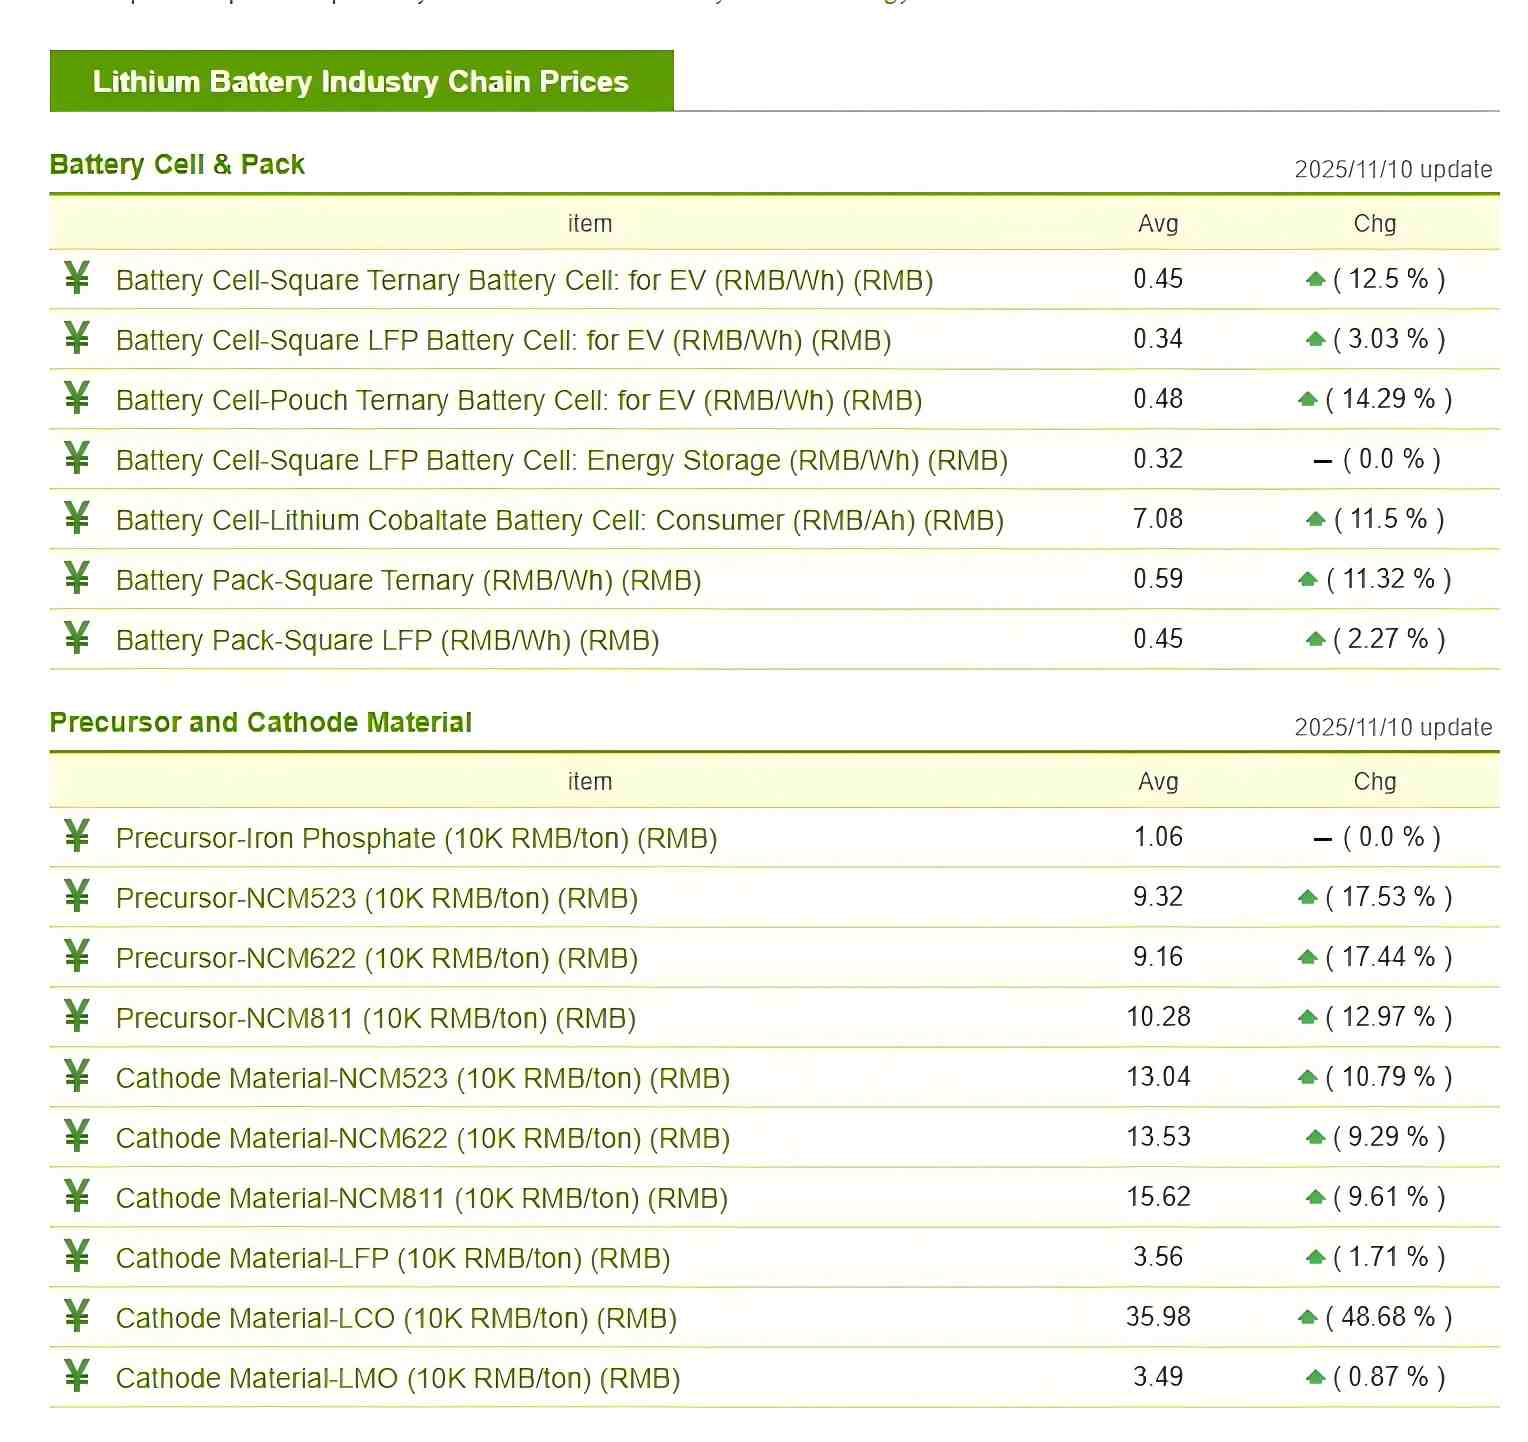Click yen icon beside Precursor-Iron Phosphate

(x=77, y=836)
